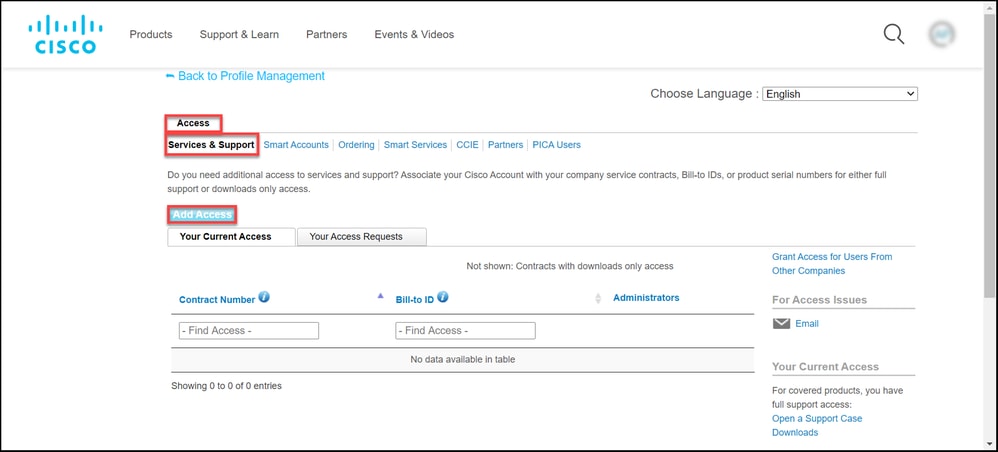Switch to Smart Accounts sub-tab
Image resolution: width=998 pixels, height=452 pixels.
pos(296,145)
